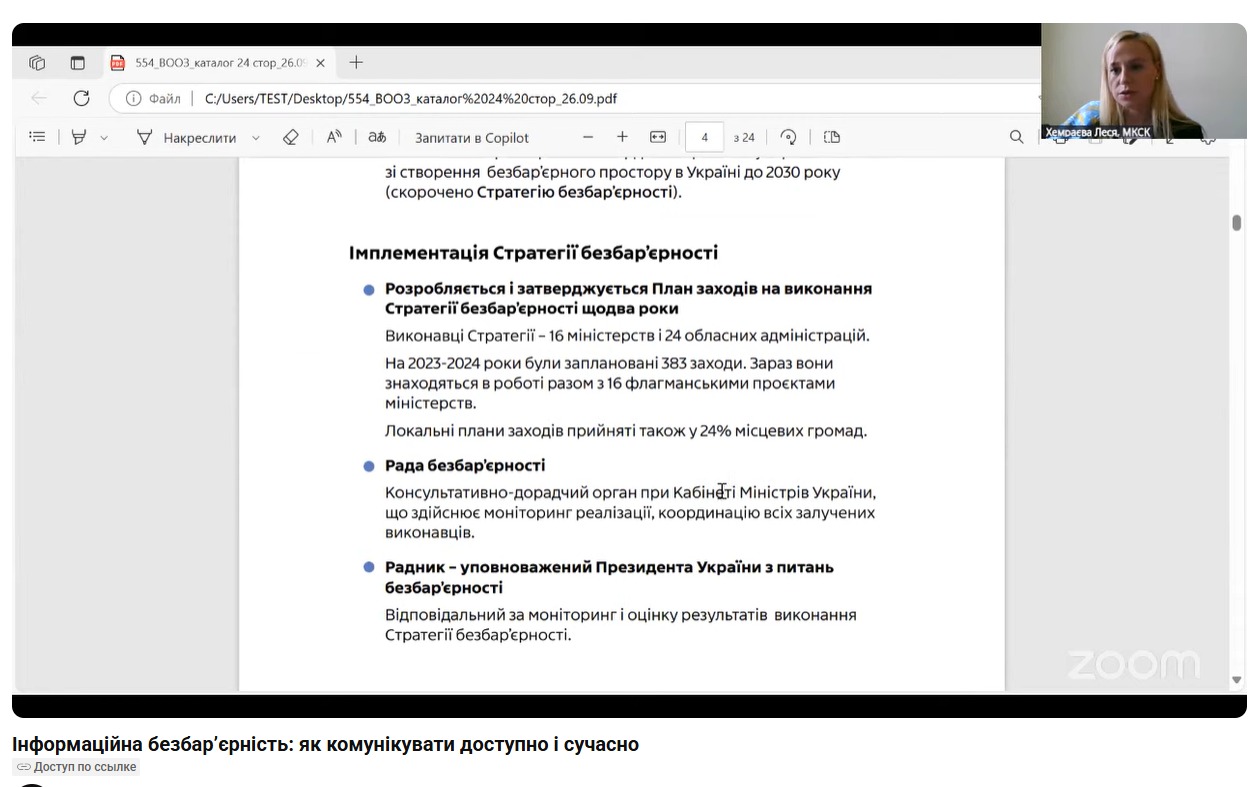The image size is (1259, 787).
Task: Switch to the 554_ВООЗ_каталог PDF tab
Action: click(x=220, y=63)
